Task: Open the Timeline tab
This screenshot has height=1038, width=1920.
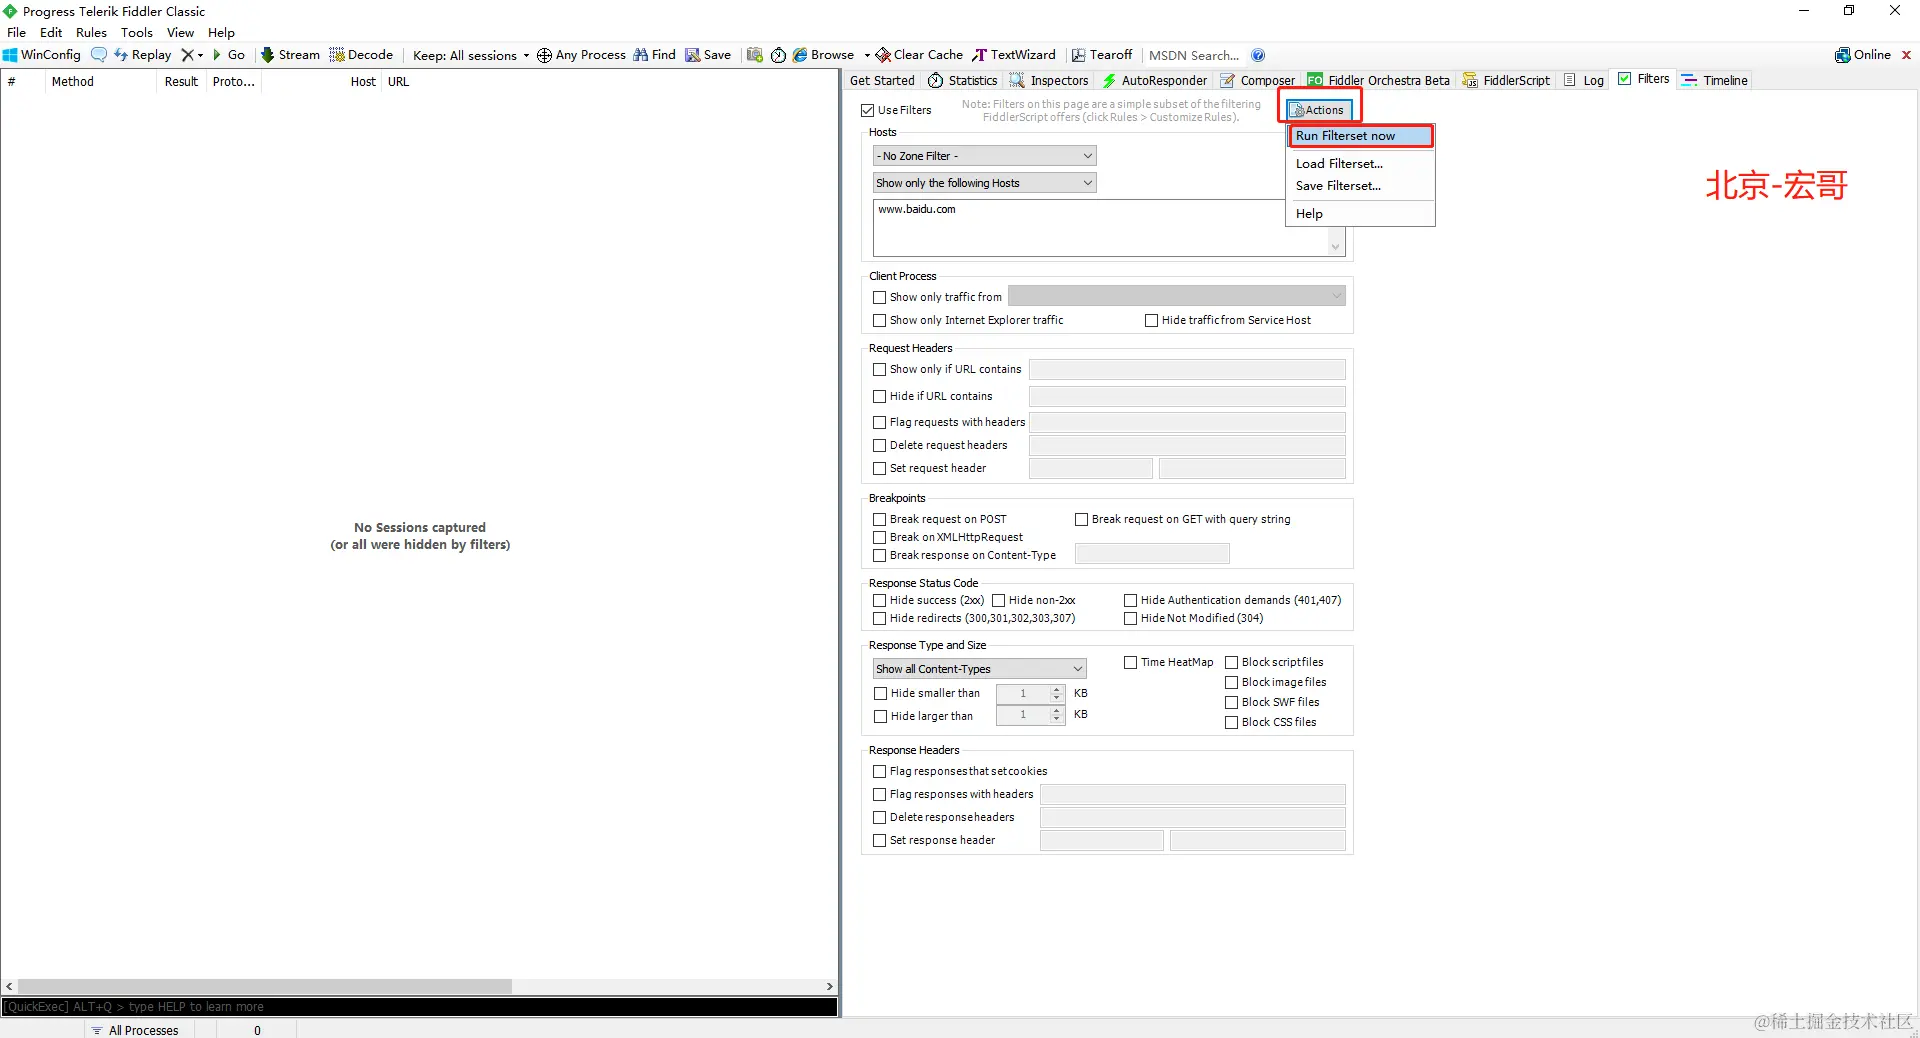Action: 1715,80
